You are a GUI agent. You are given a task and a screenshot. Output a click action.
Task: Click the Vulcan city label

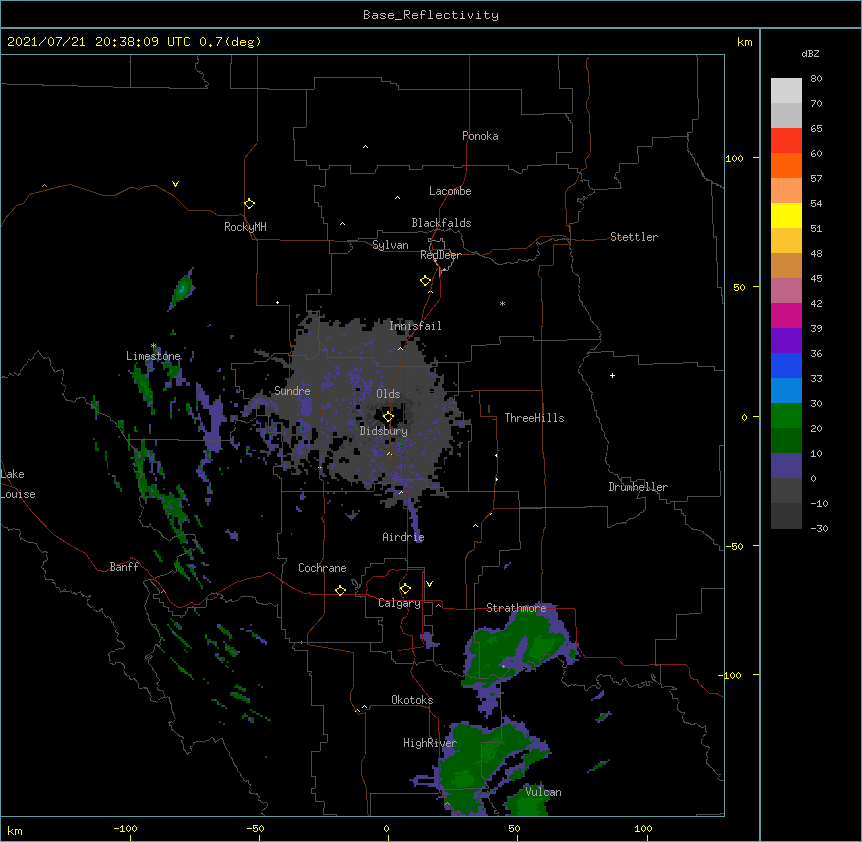coord(543,792)
